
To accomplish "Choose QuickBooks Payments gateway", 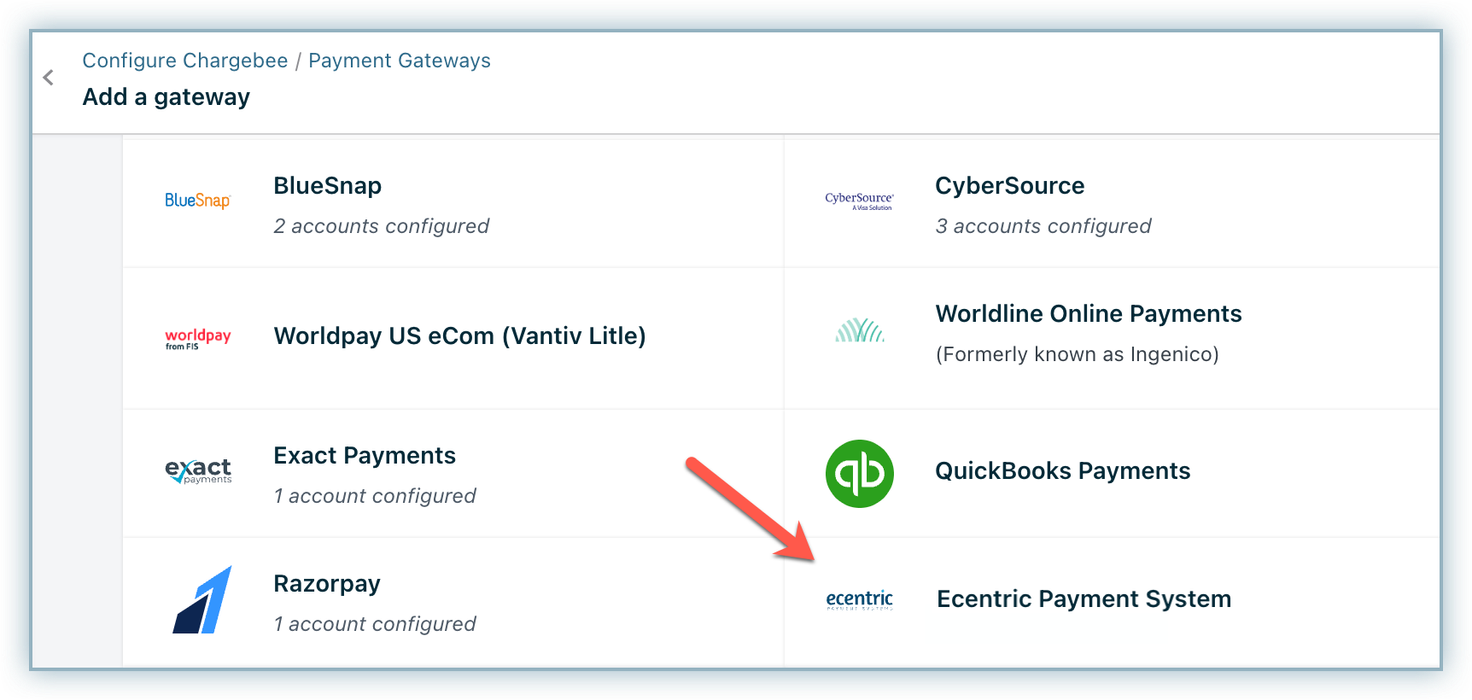I will point(1062,471).
